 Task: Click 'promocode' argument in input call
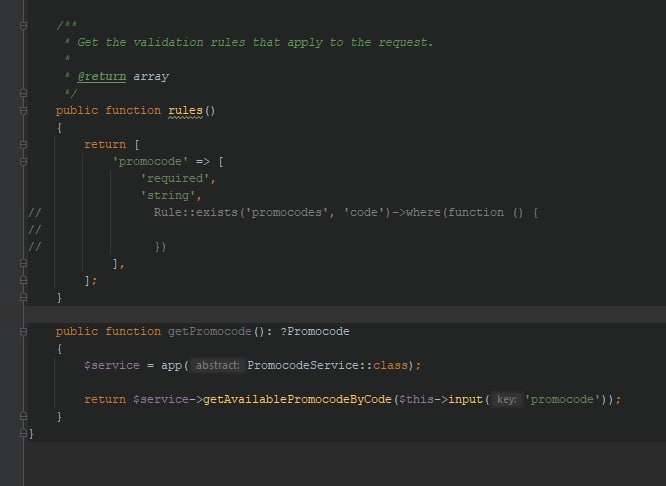562,399
